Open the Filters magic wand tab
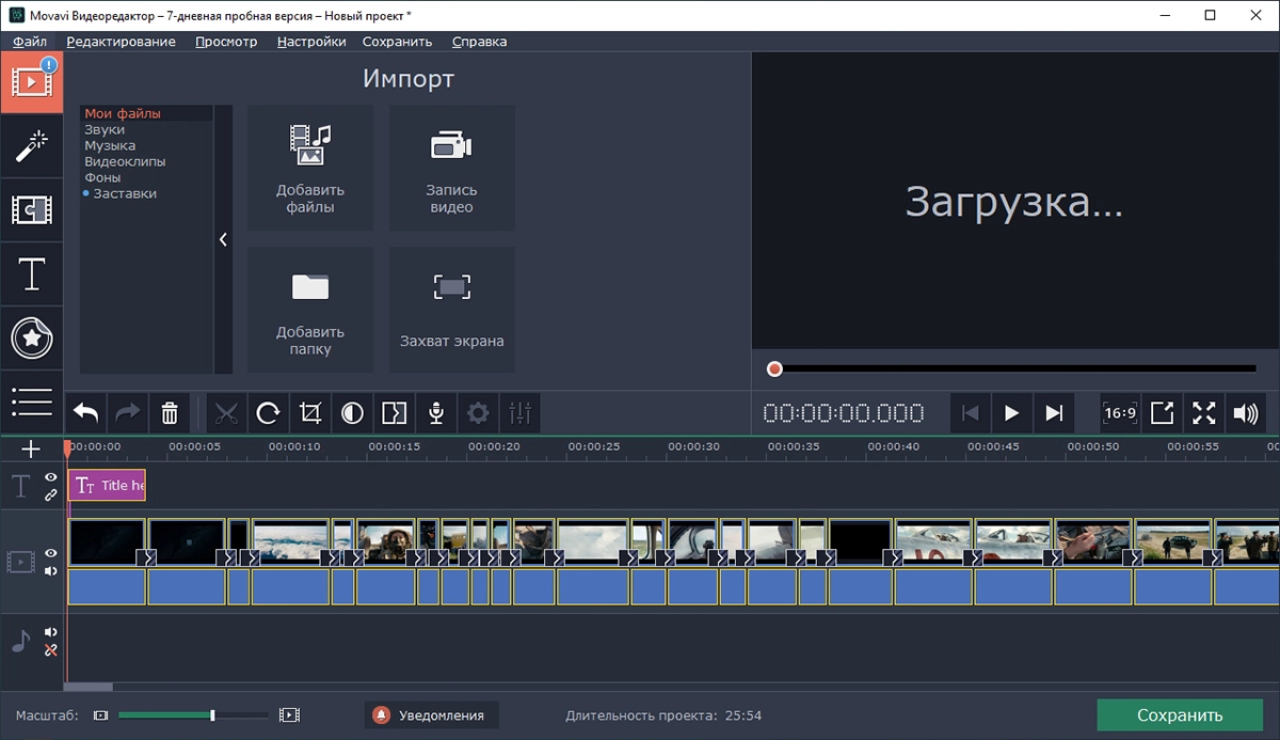 pos(31,147)
